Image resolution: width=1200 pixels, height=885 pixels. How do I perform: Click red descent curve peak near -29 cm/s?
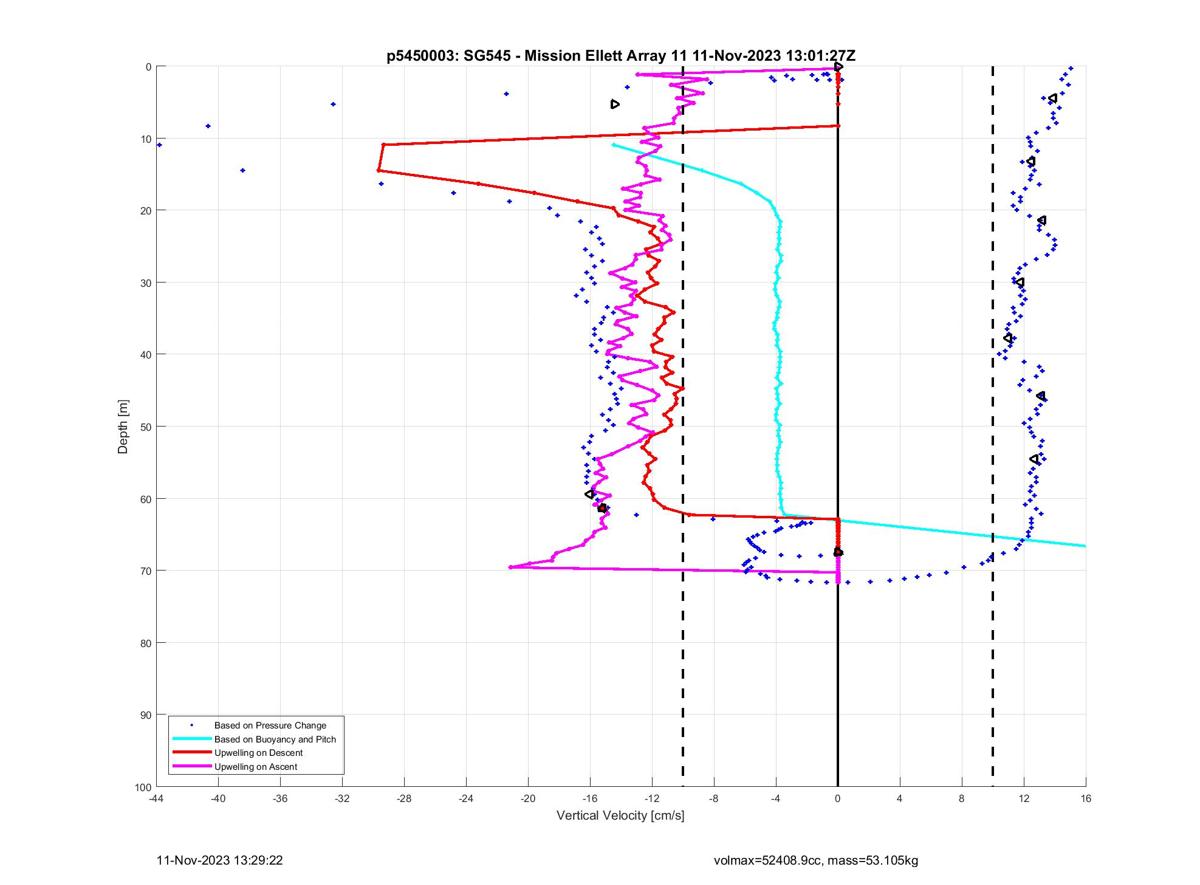coord(380,169)
